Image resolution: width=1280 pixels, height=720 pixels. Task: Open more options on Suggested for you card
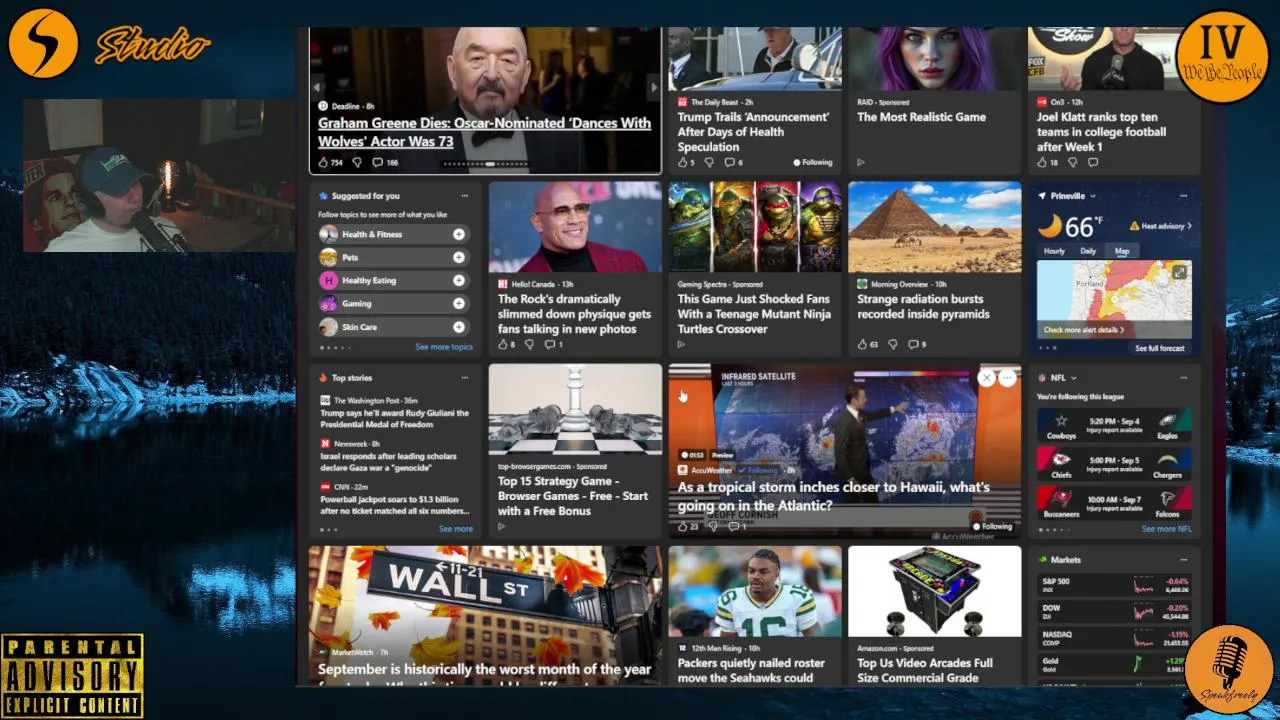tap(464, 196)
